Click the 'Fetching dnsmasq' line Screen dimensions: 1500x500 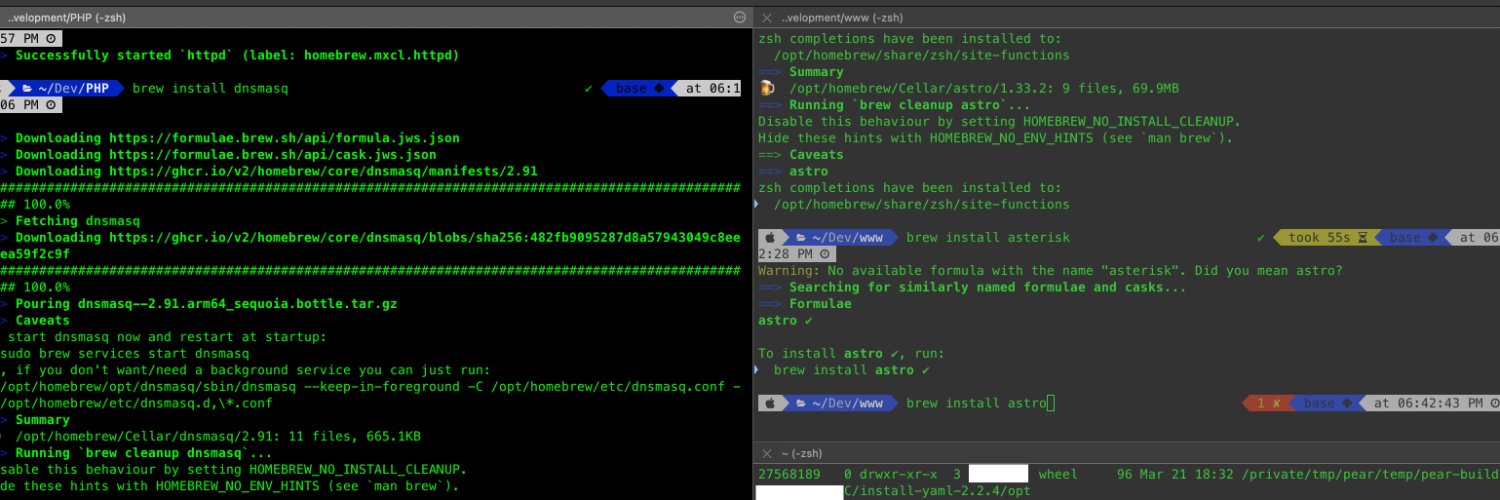click(78, 221)
